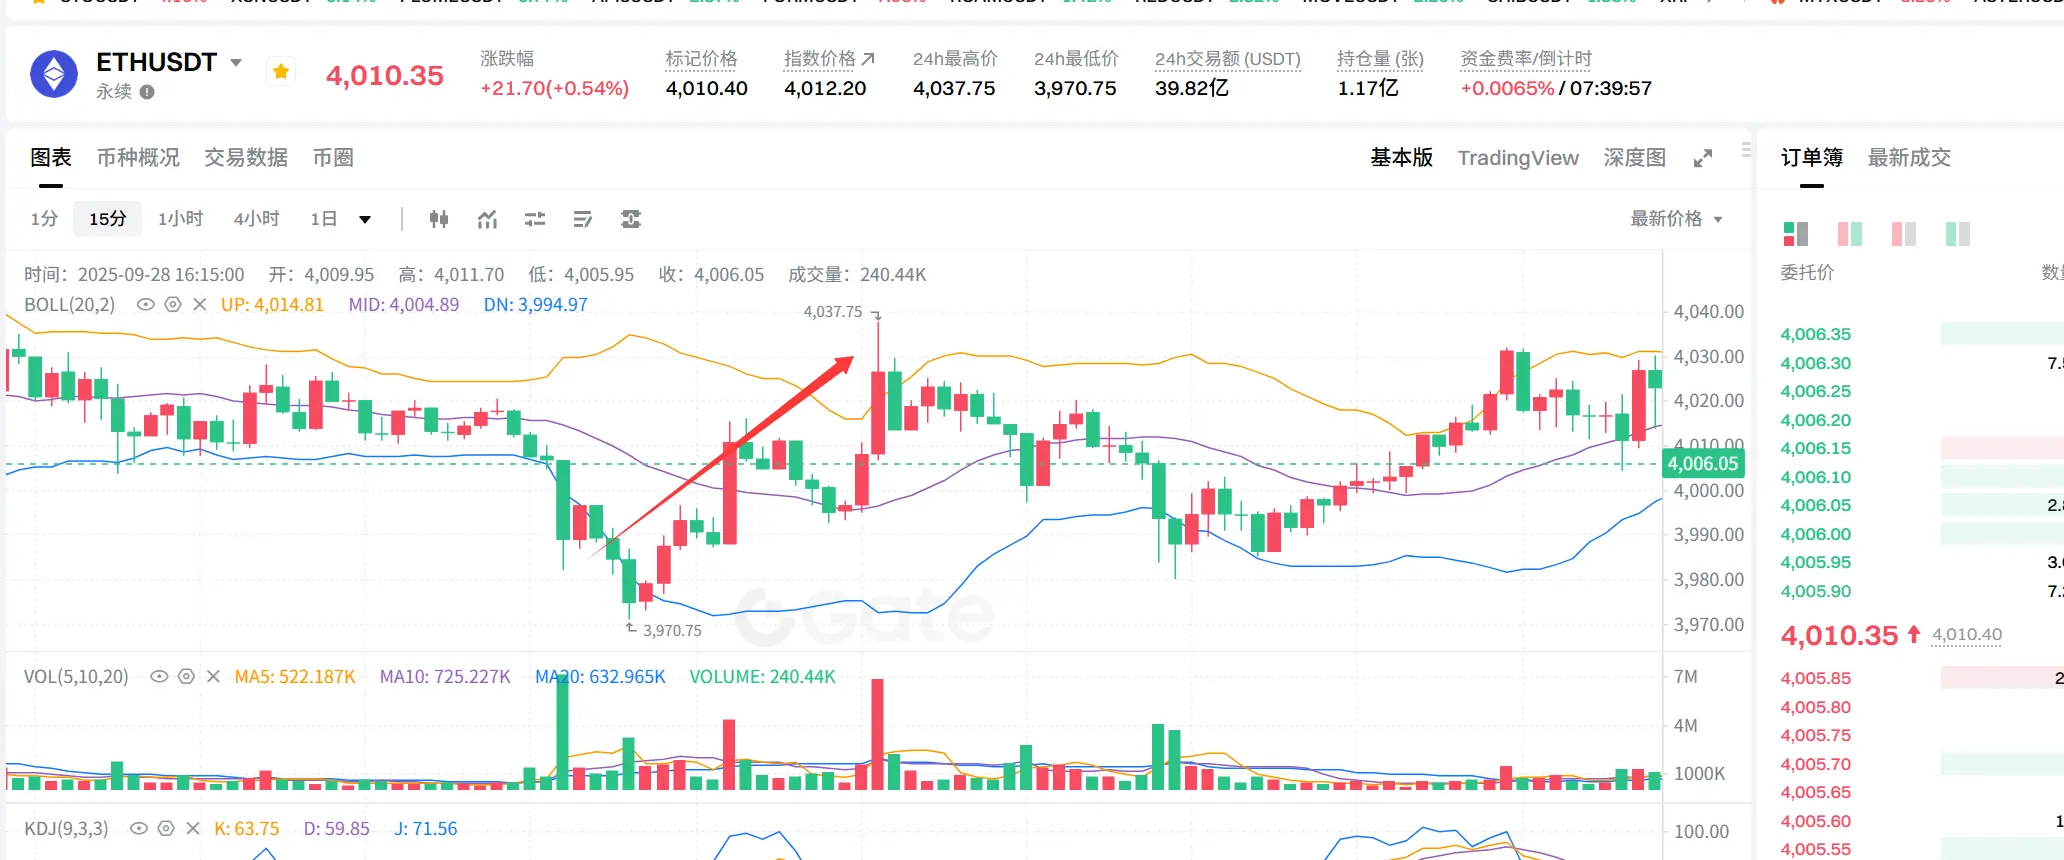Viewport: 2064px width, 860px height.
Task: Open the candlestick chart type selector
Action: pyautogui.click(x=439, y=219)
